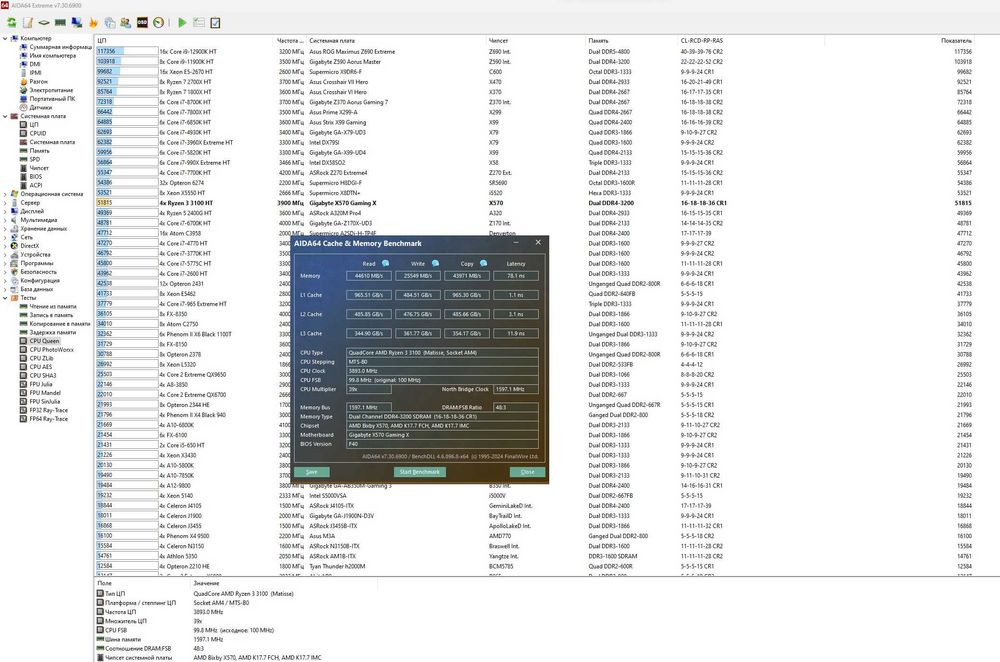This screenshot has height=662, width=1000.
Task: Click the green Refresh toolbar icon
Action: (12, 23)
